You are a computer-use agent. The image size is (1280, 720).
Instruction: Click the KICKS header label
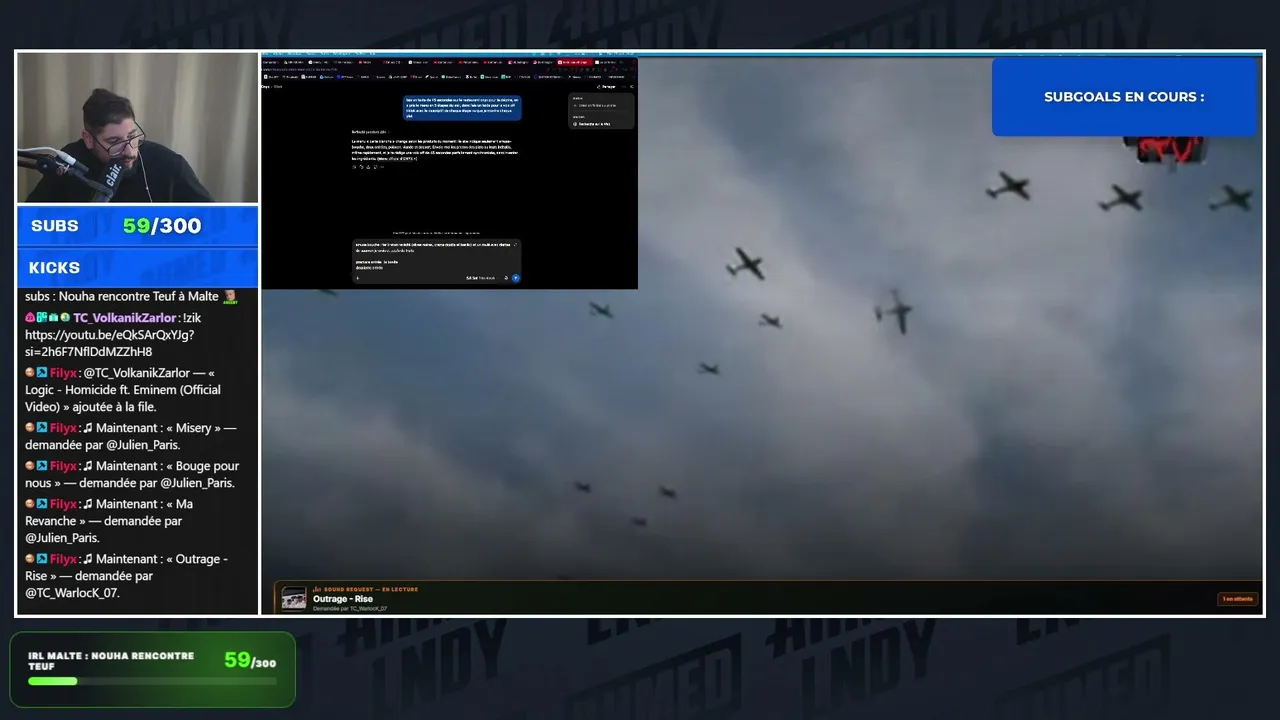[54, 268]
